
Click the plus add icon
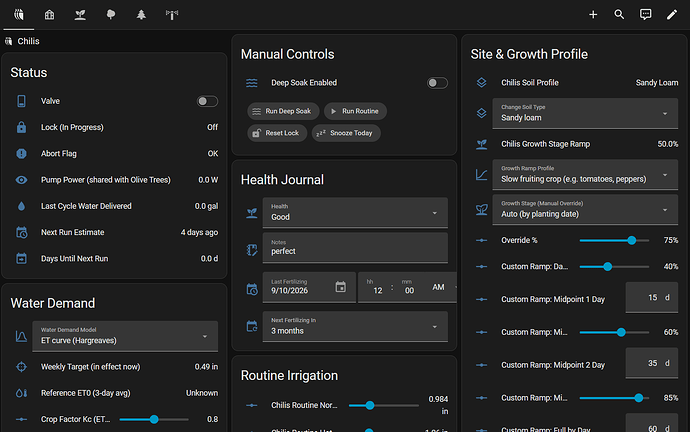pyautogui.click(x=593, y=15)
